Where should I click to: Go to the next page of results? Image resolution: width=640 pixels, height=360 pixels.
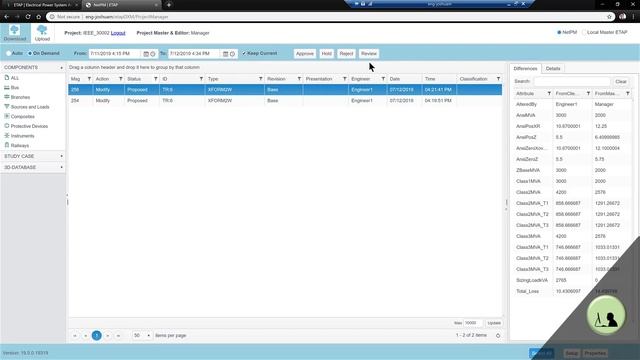[x=108, y=336]
